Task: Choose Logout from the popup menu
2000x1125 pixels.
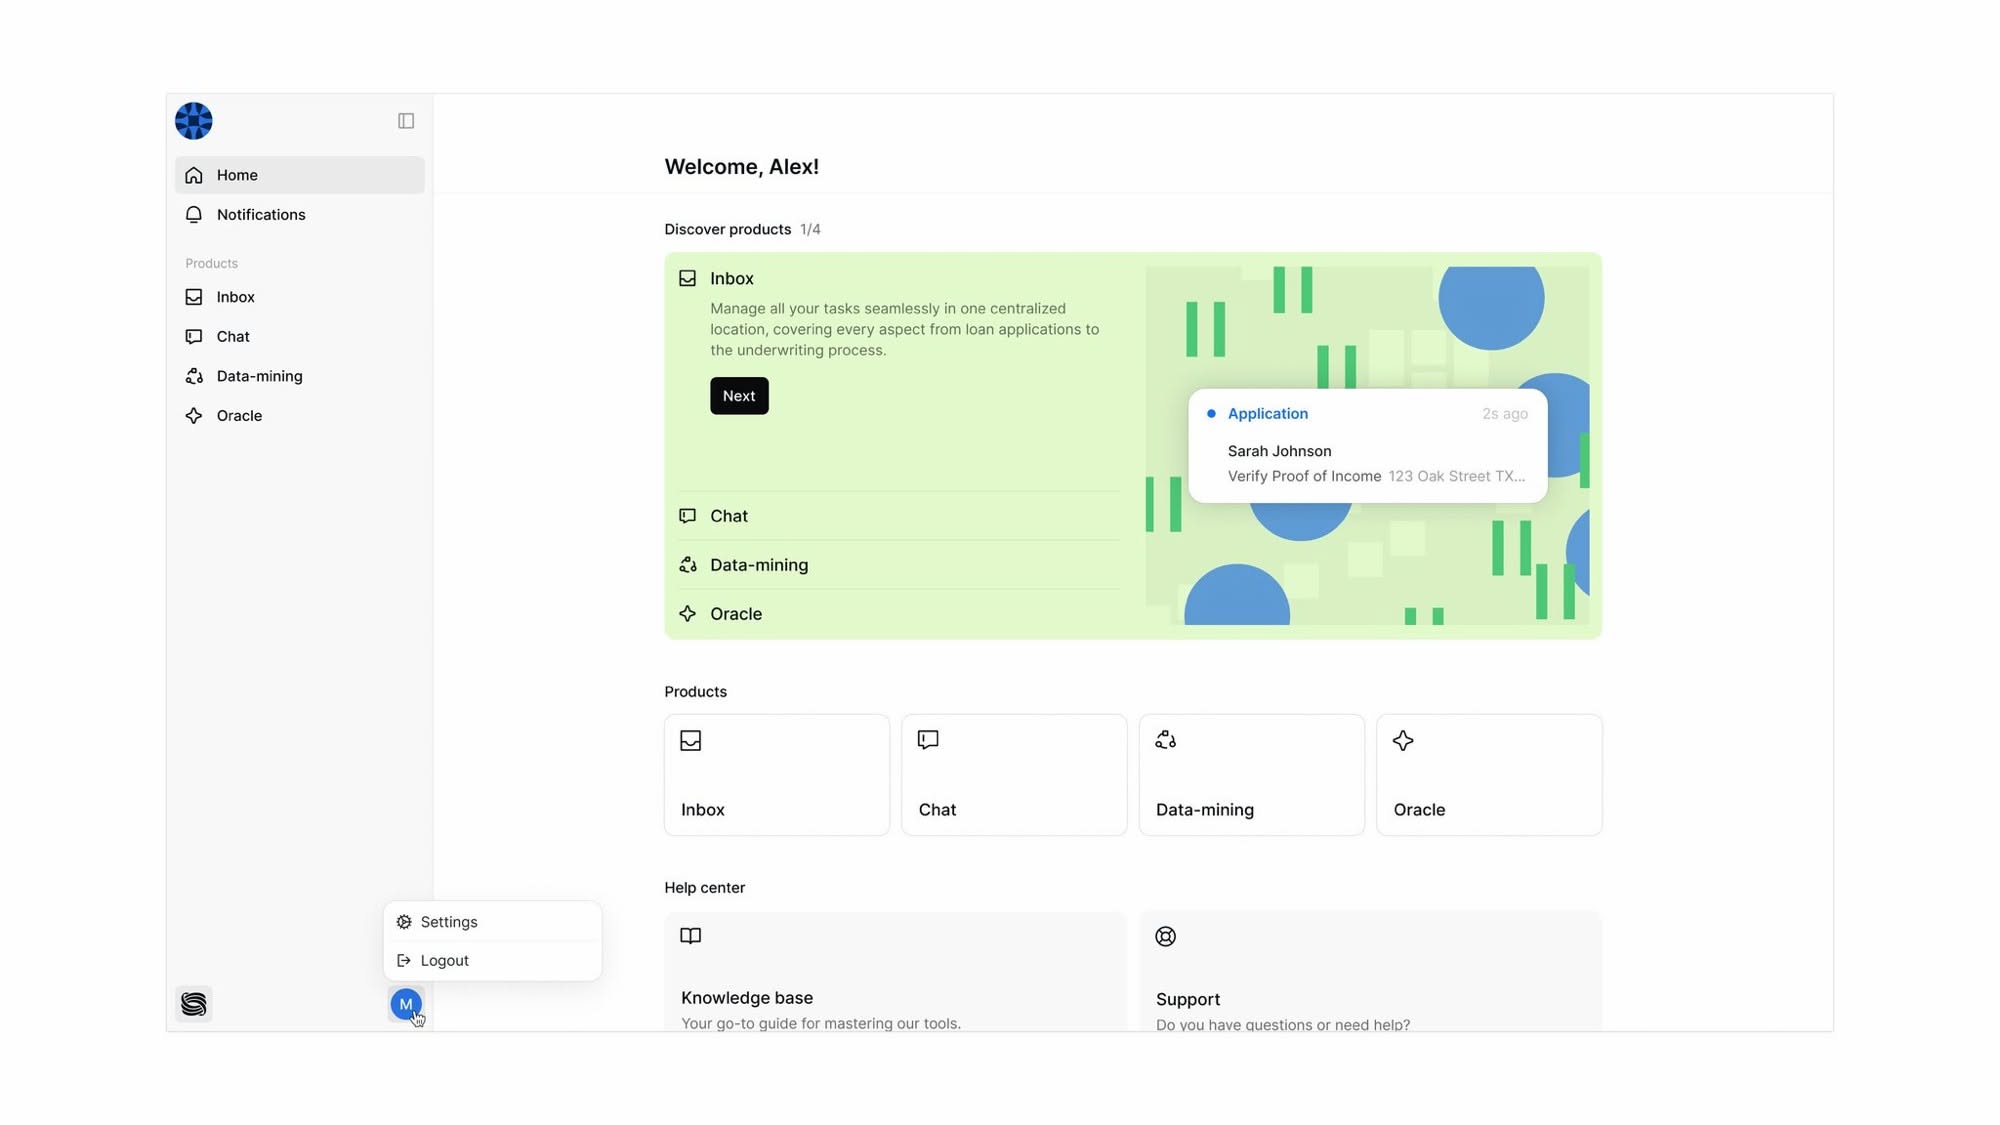Action: coord(445,960)
